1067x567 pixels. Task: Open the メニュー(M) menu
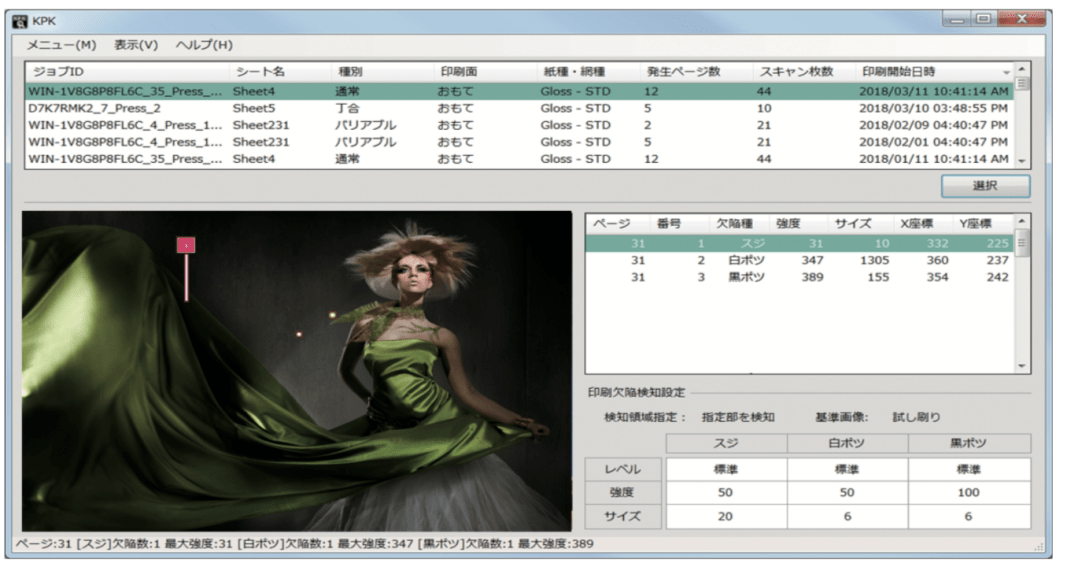61,45
